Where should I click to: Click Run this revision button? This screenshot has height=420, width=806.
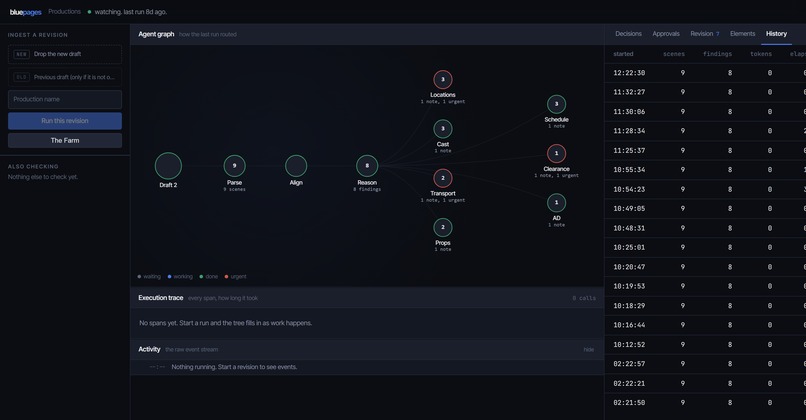65,121
